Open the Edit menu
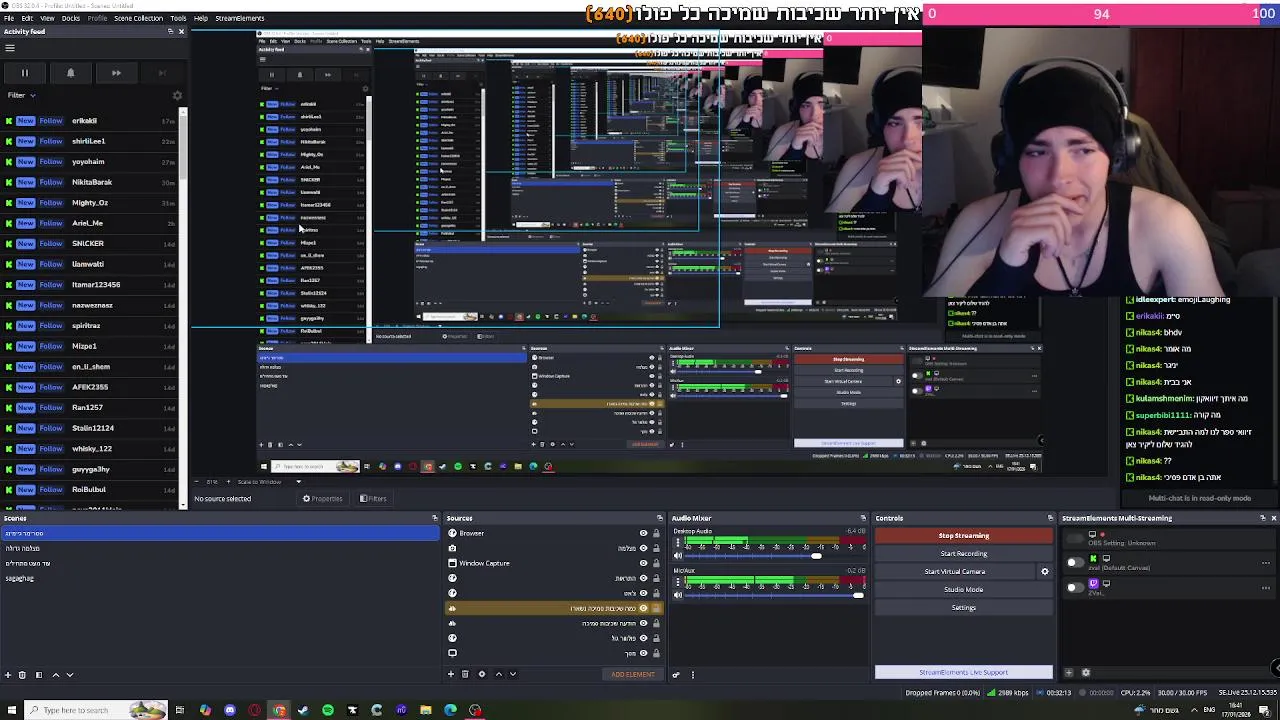This screenshot has height=720, width=1280. [x=27, y=18]
